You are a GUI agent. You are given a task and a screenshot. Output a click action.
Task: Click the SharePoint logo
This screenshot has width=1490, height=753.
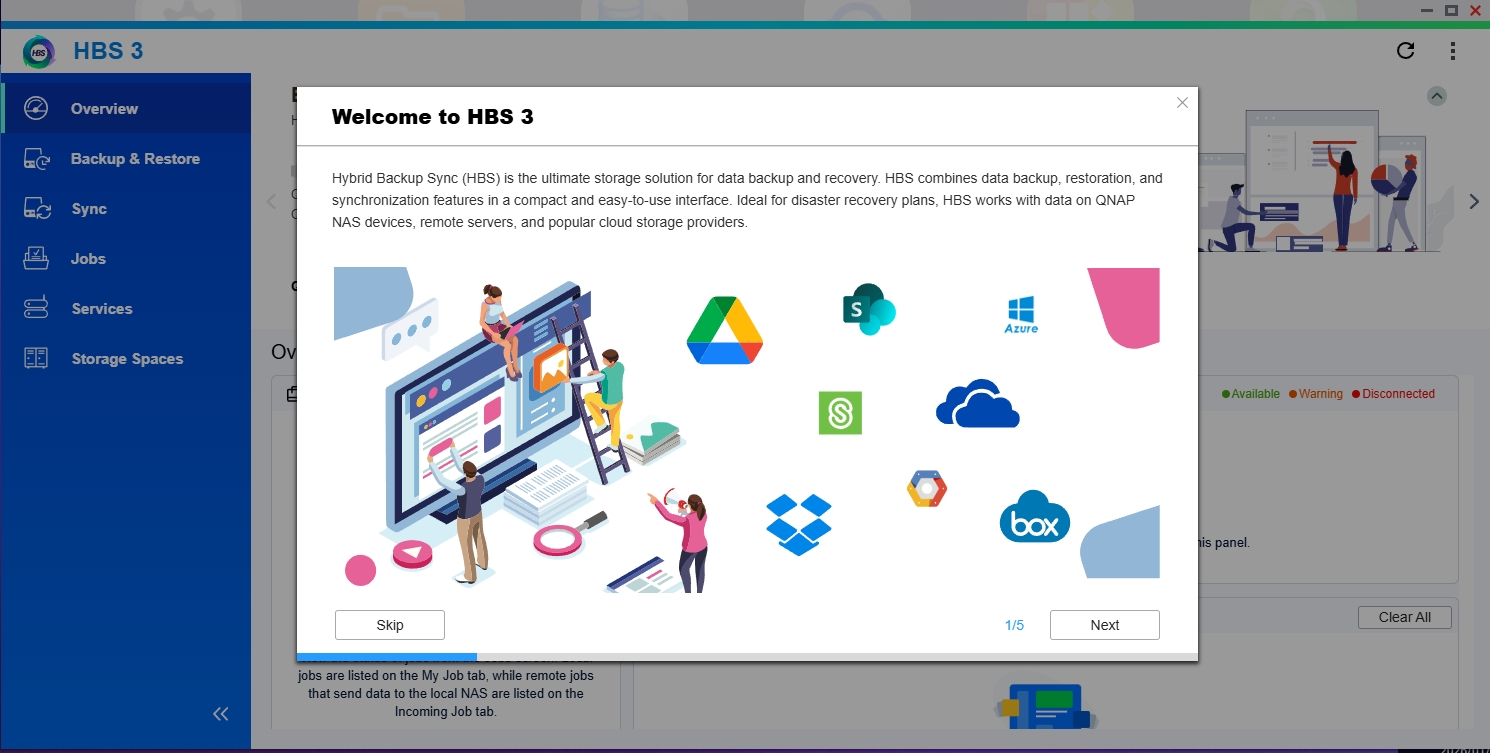869,309
